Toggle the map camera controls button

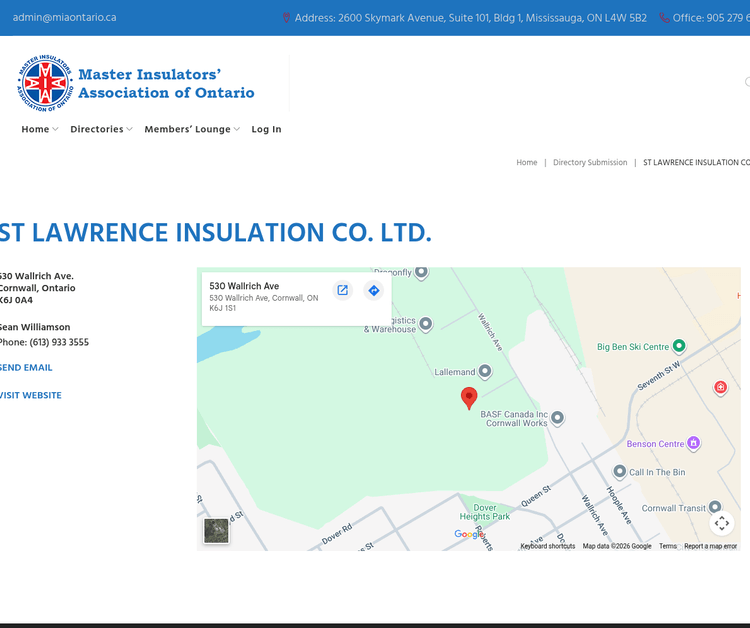click(x=722, y=523)
